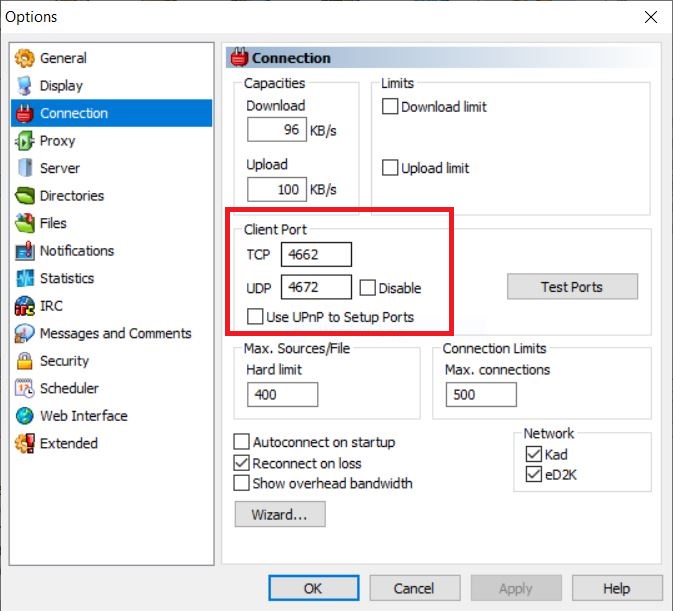Disable the Kad network checkbox
Image resolution: width=673 pixels, height=611 pixels.
click(x=533, y=454)
